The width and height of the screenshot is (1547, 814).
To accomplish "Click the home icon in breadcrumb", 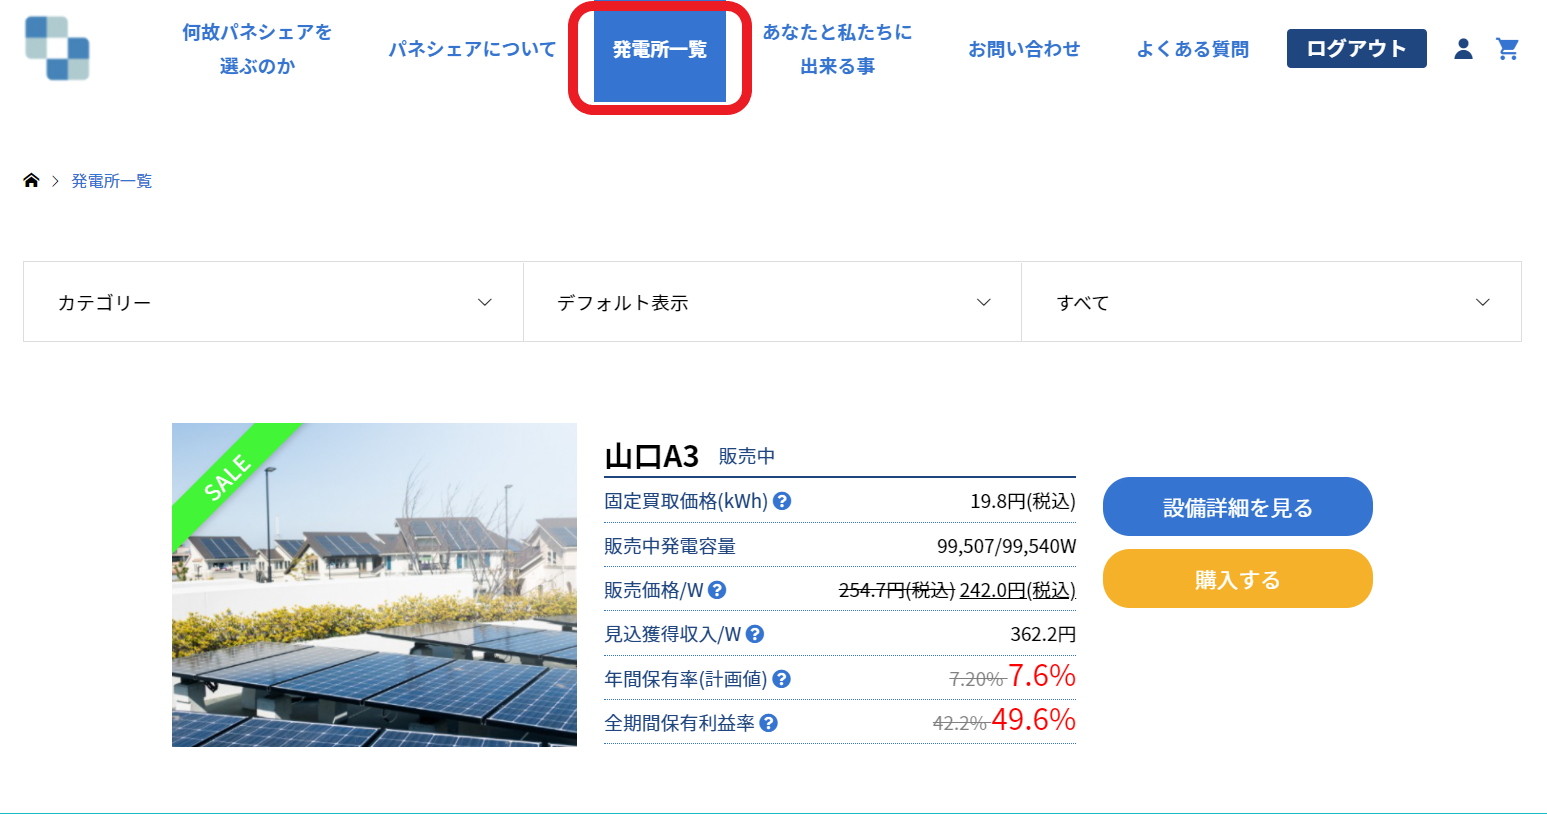I will coord(31,181).
